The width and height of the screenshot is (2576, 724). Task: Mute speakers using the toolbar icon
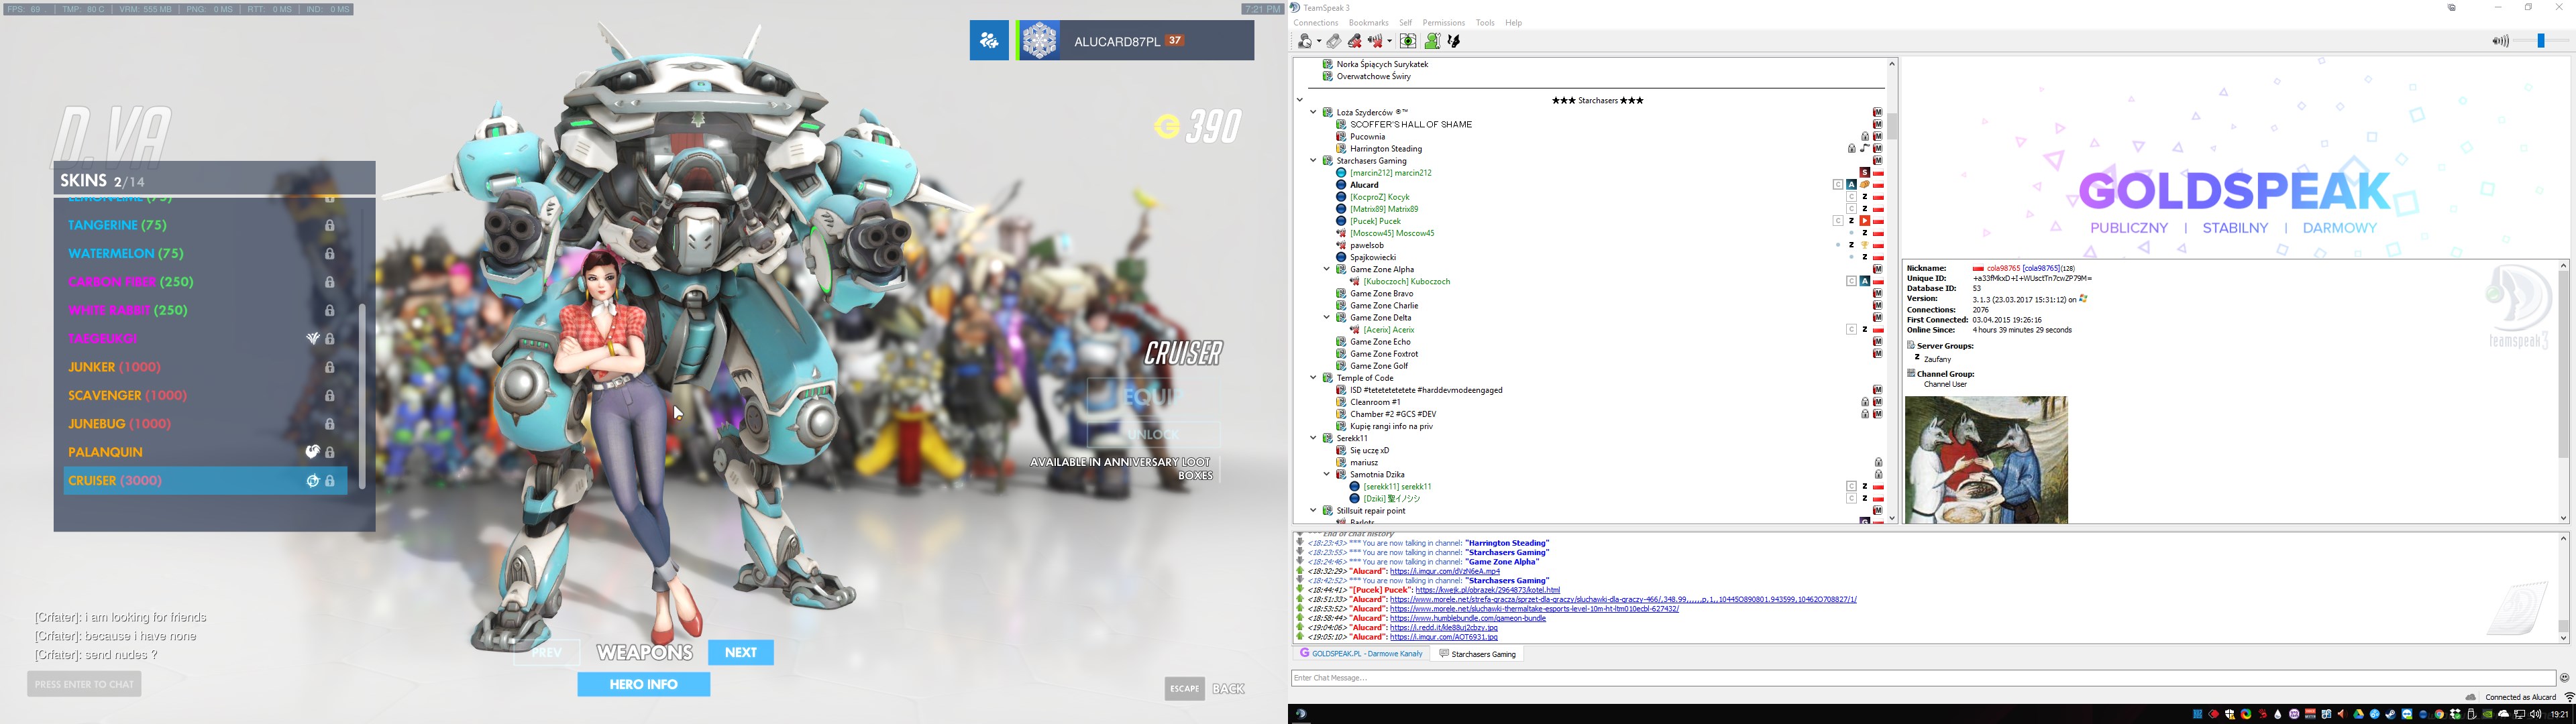tap(1376, 41)
